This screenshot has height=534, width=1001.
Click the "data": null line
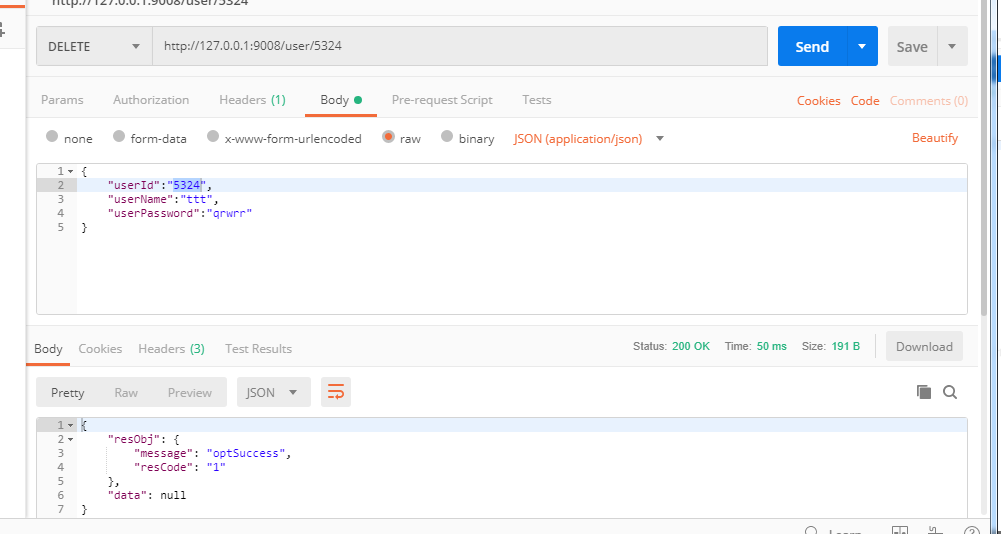pos(147,495)
